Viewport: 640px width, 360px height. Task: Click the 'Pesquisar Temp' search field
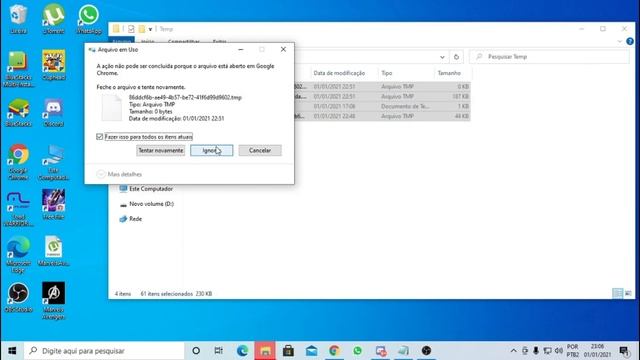pos(549,57)
